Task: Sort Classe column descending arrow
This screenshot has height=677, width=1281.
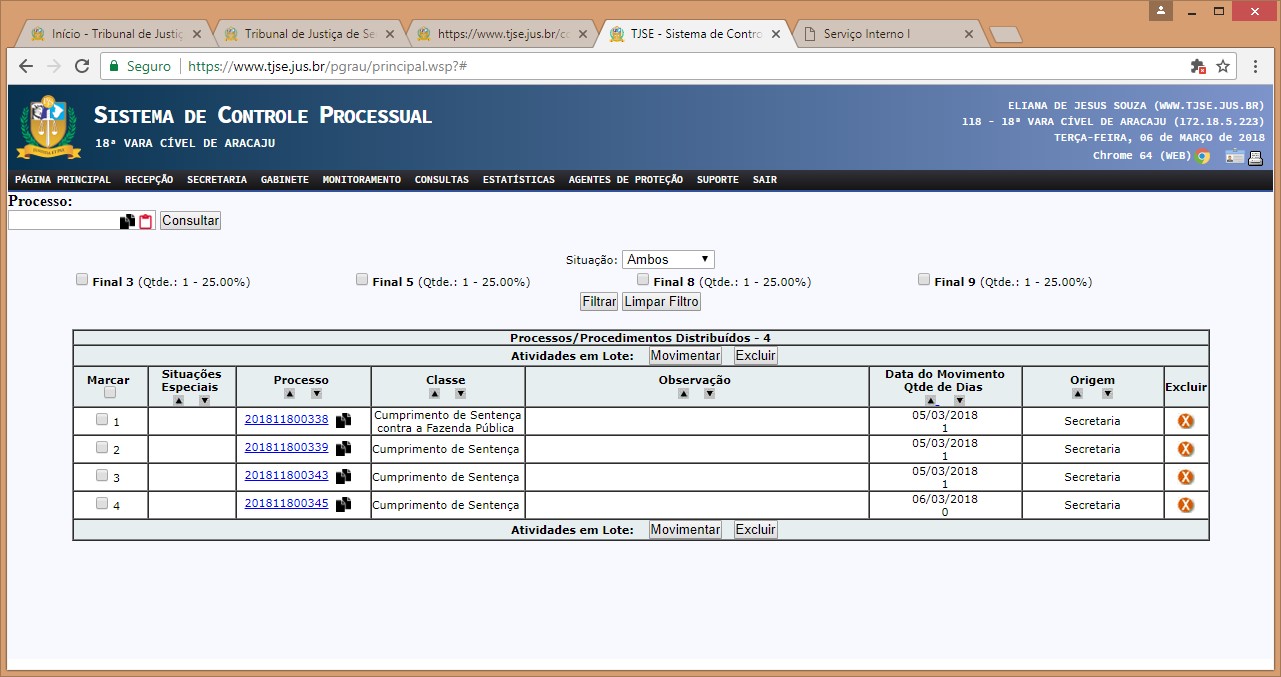Action: [x=460, y=394]
